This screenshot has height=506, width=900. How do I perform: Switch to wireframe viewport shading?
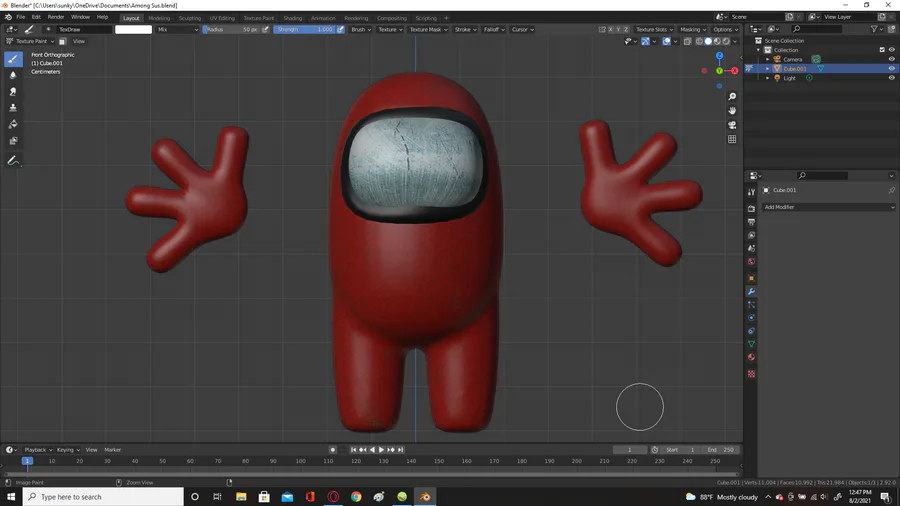point(699,41)
